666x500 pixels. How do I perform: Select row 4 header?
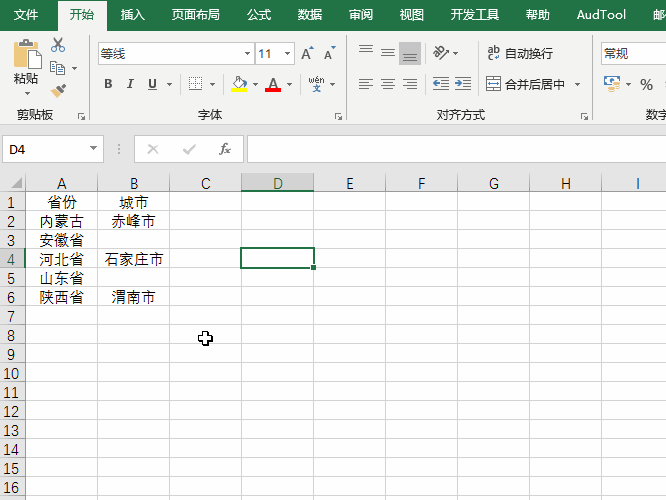click(12, 259)
